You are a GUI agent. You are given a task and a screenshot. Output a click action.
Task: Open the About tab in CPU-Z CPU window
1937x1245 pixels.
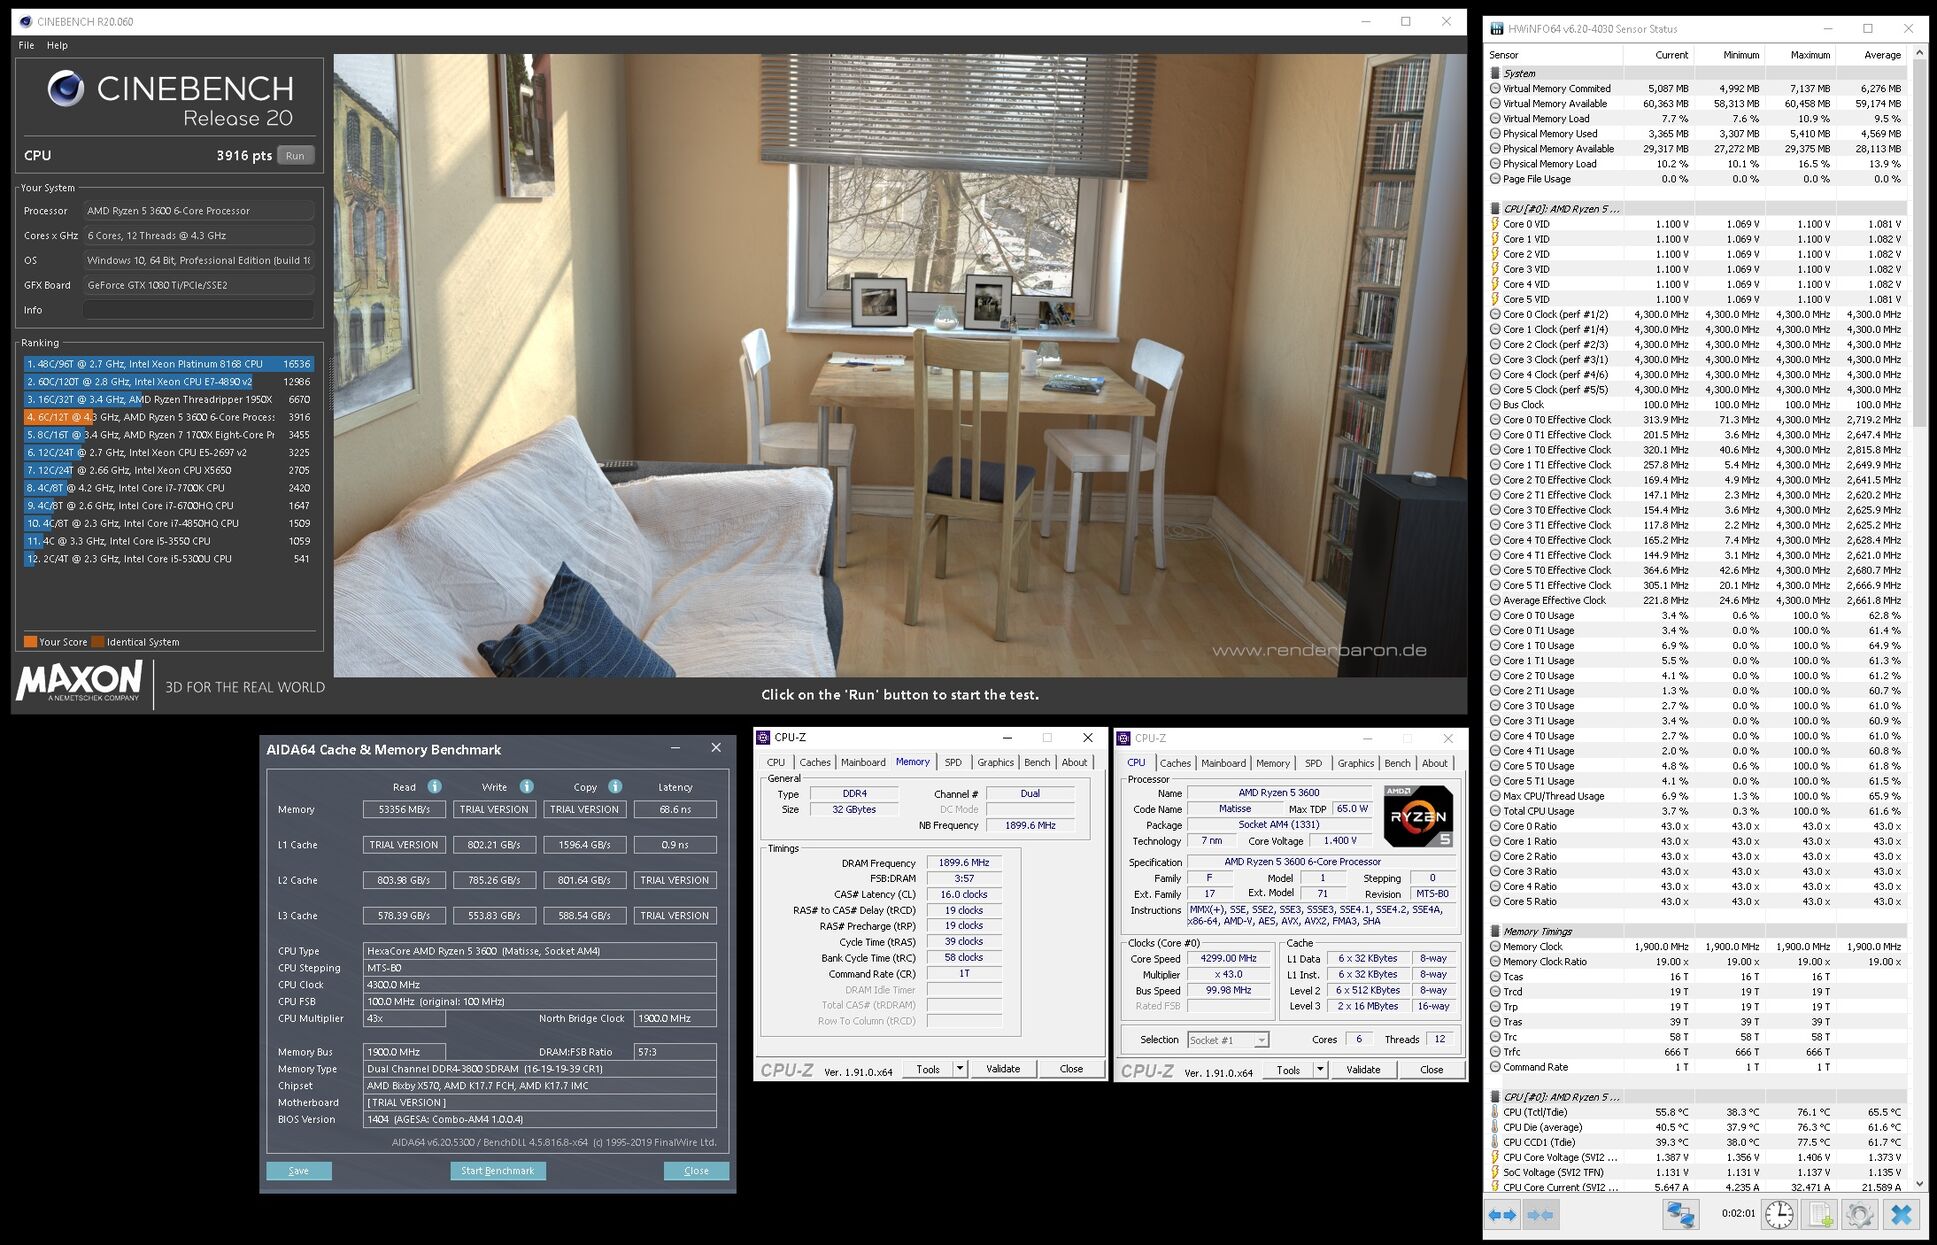pyautogui.click(x=1435, y=763)
